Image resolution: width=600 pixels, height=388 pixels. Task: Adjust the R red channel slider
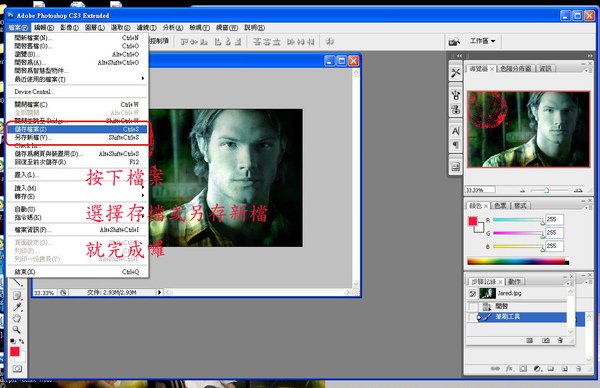[518, 220]
